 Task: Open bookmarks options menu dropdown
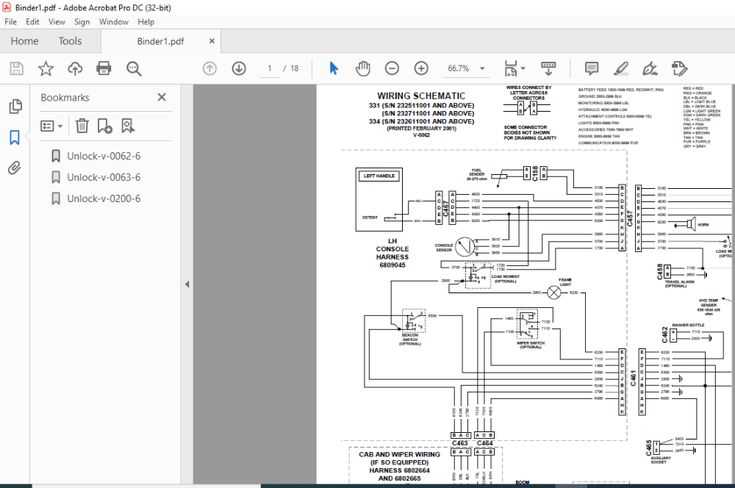point(52,126)
